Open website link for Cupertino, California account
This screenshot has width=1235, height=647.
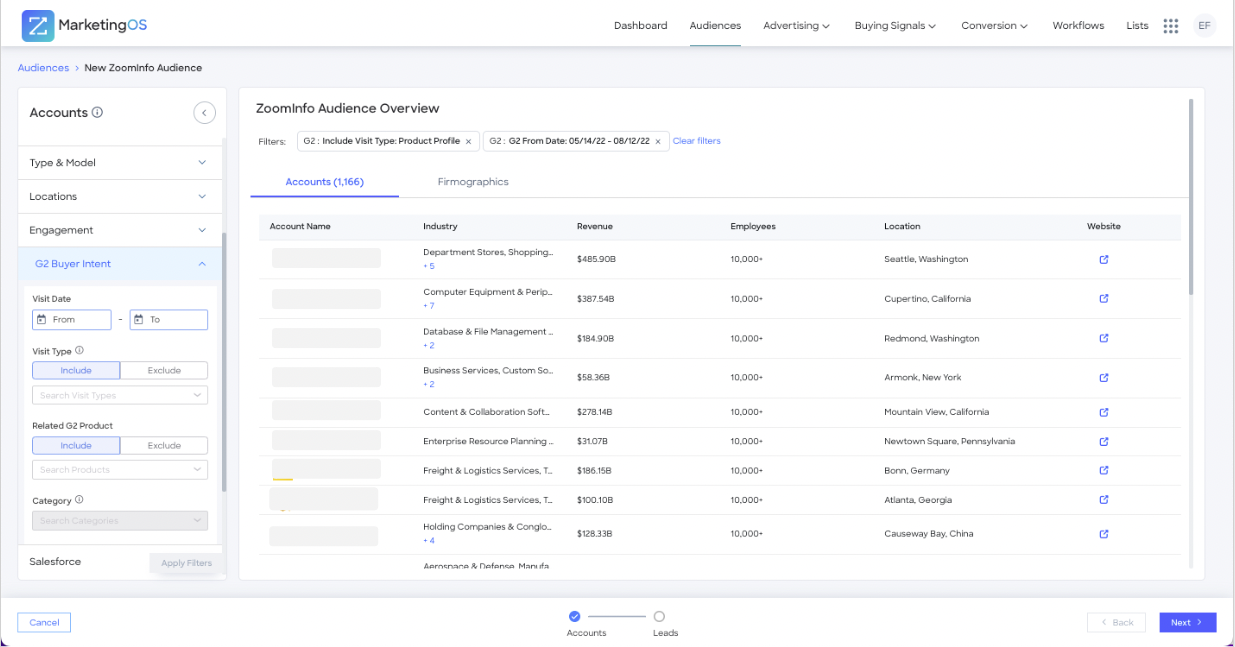pyautogui.click(x=1104, y=298)
